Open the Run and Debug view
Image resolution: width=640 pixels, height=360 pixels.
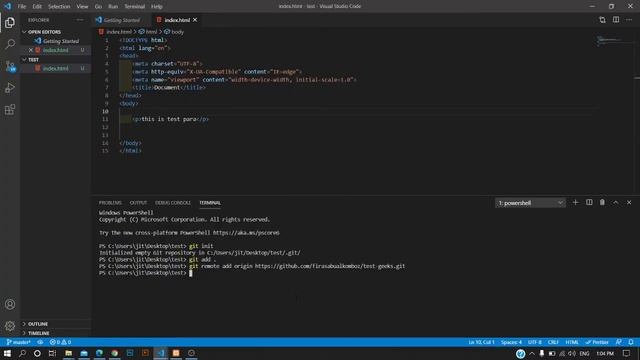coord(10,88)
